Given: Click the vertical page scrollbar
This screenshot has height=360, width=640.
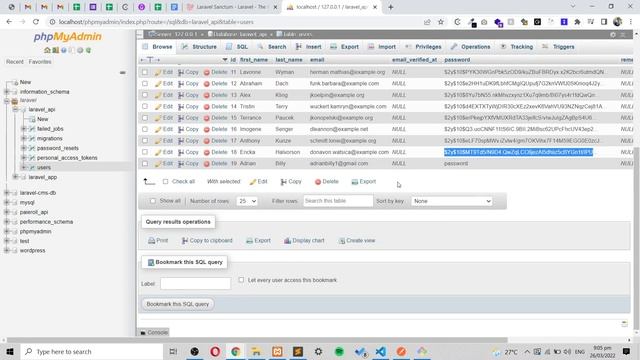Looking at the screenshot, I should pyautogui.click(x=637, y=239).
